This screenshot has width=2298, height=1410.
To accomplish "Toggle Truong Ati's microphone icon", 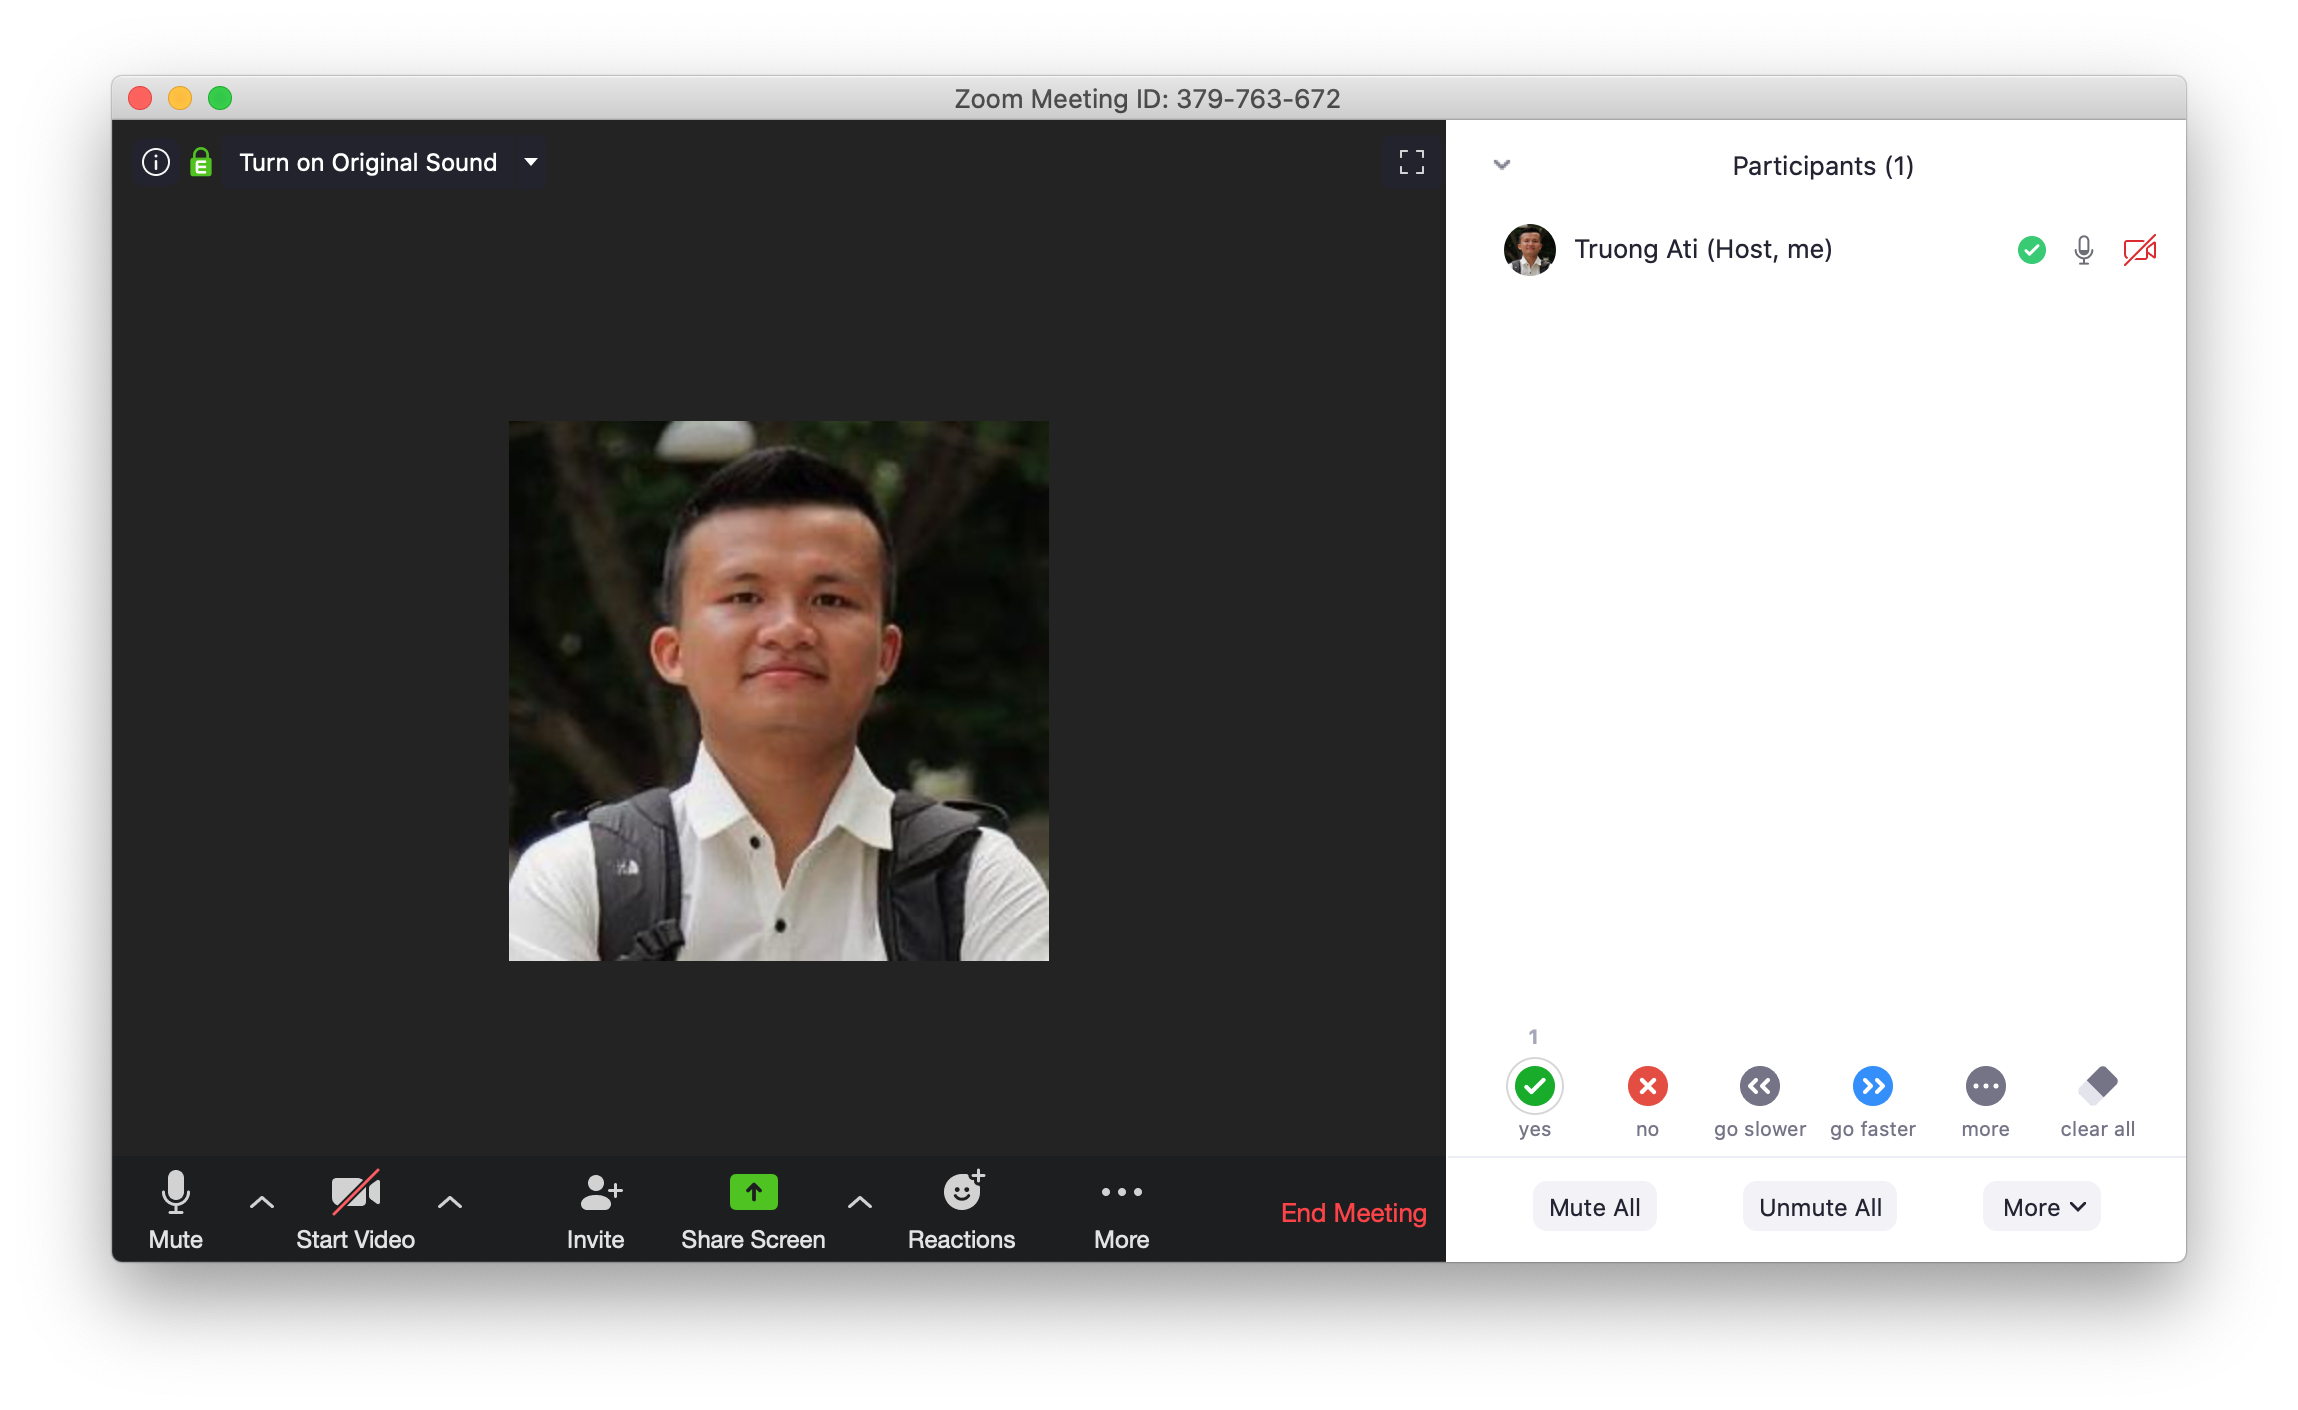I will (2084, 250).
